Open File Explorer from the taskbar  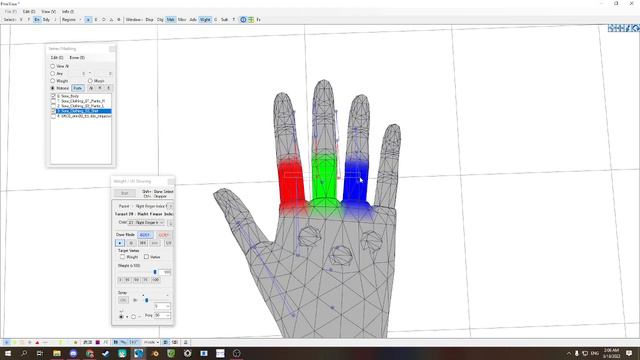coord(57,353)
